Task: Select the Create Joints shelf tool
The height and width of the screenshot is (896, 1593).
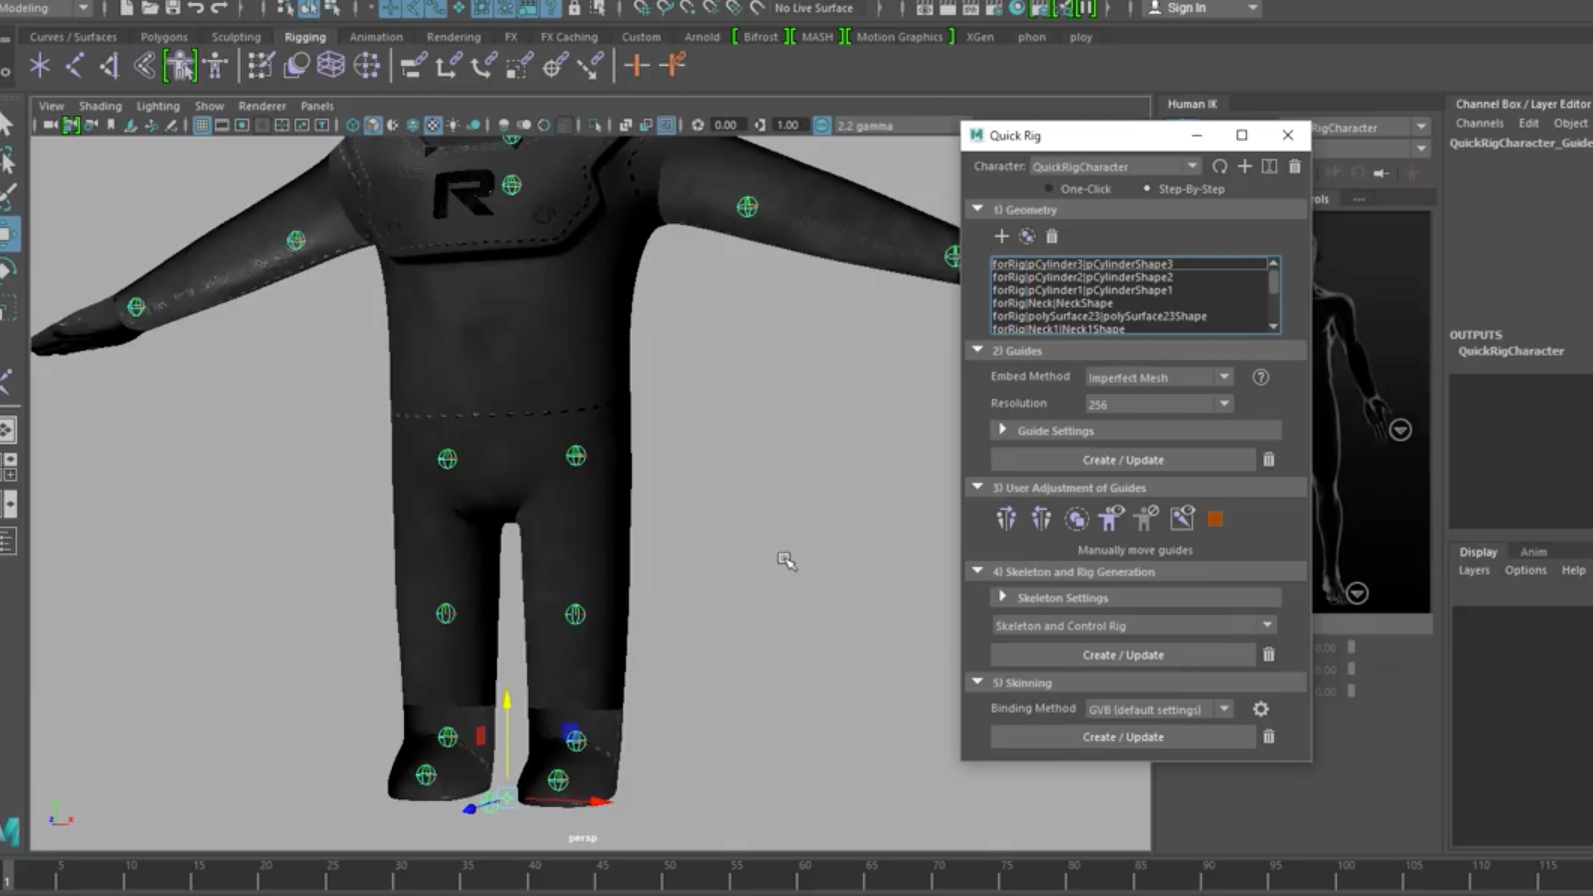Action: coord(75,66)
